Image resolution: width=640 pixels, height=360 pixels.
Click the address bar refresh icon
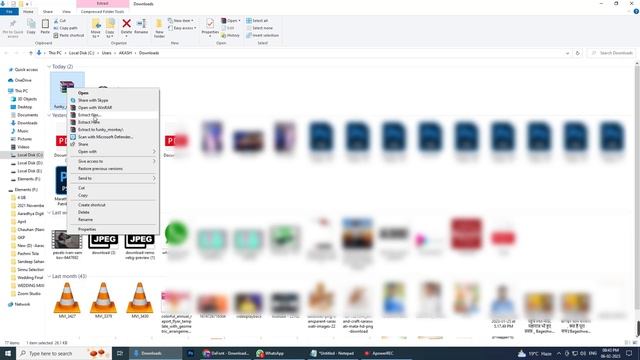point(578,53)
